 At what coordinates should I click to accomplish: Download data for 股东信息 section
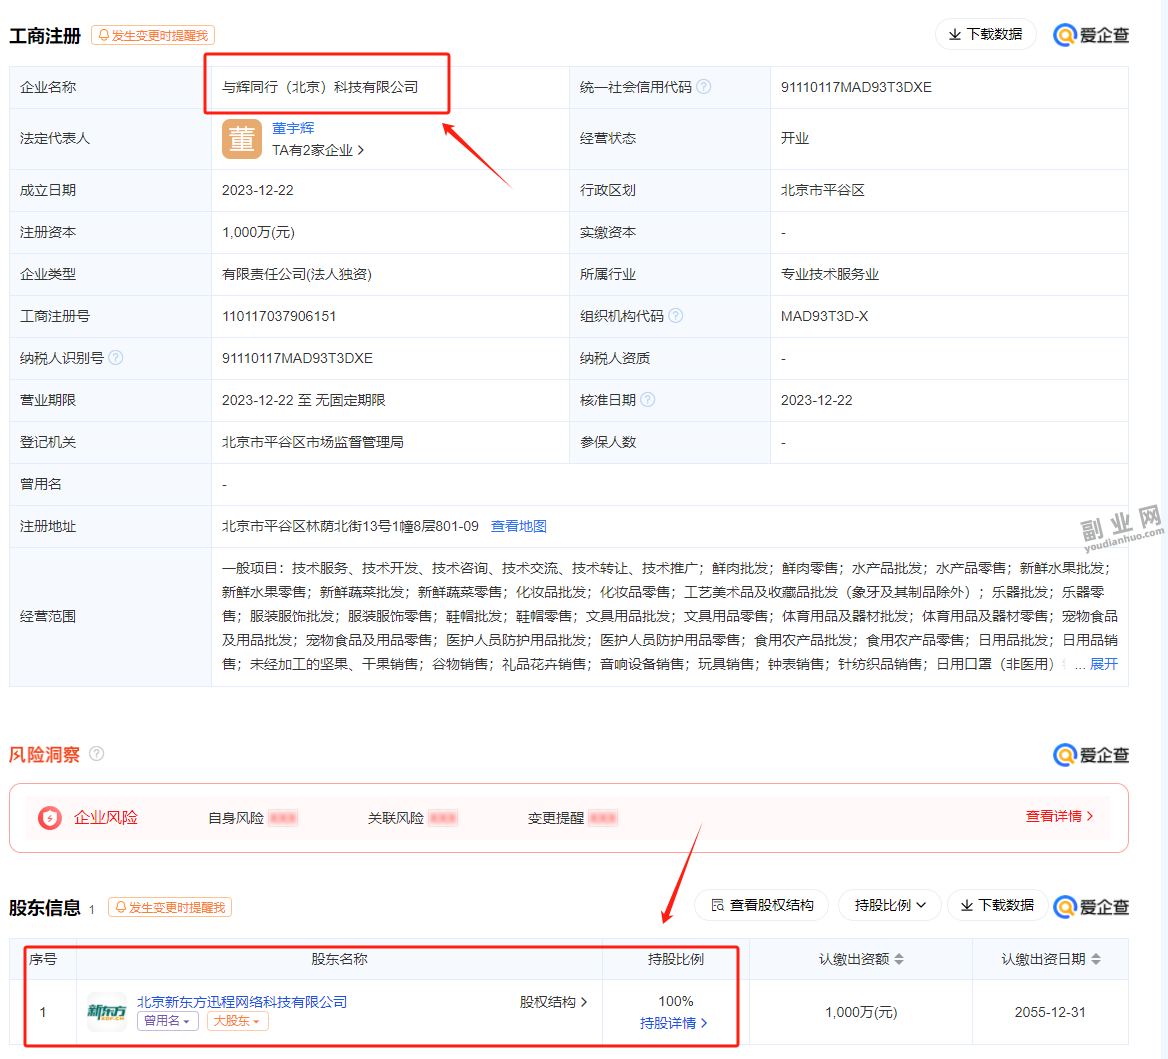pos(997,905)
